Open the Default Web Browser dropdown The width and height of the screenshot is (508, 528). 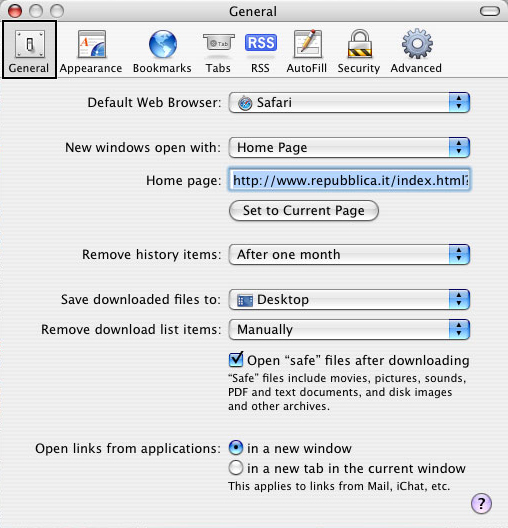[349, 102]
